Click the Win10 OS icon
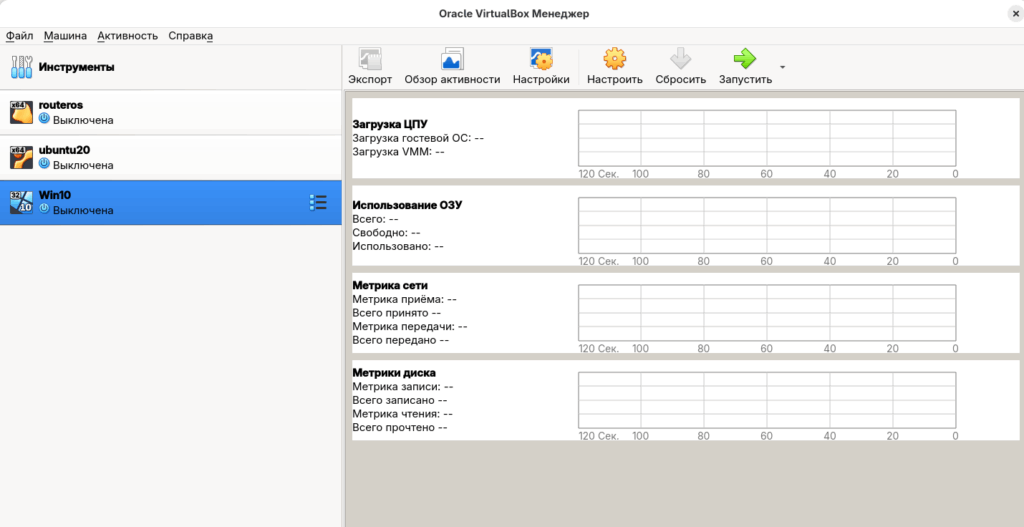1024x527 pixels. pos(22,203)
